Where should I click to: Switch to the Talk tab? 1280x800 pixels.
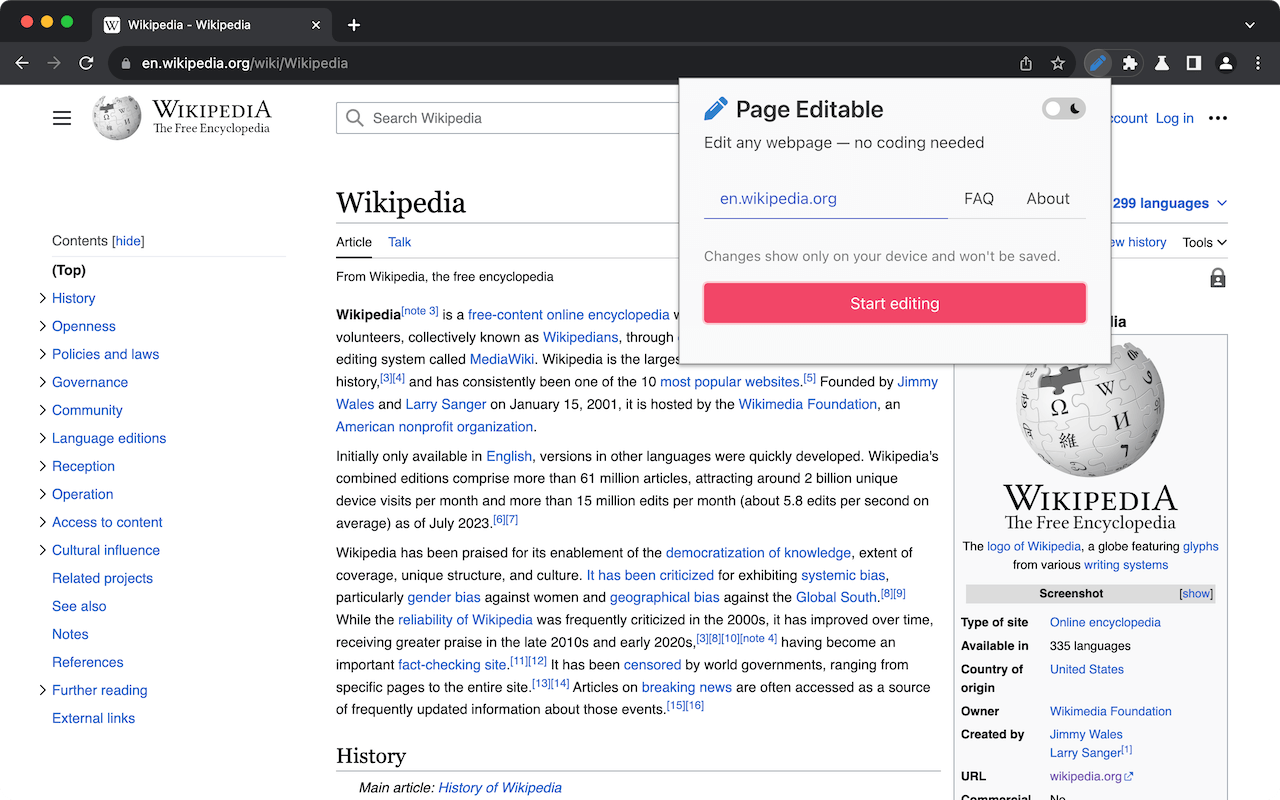pyautogui.click(x=399, y=242)
